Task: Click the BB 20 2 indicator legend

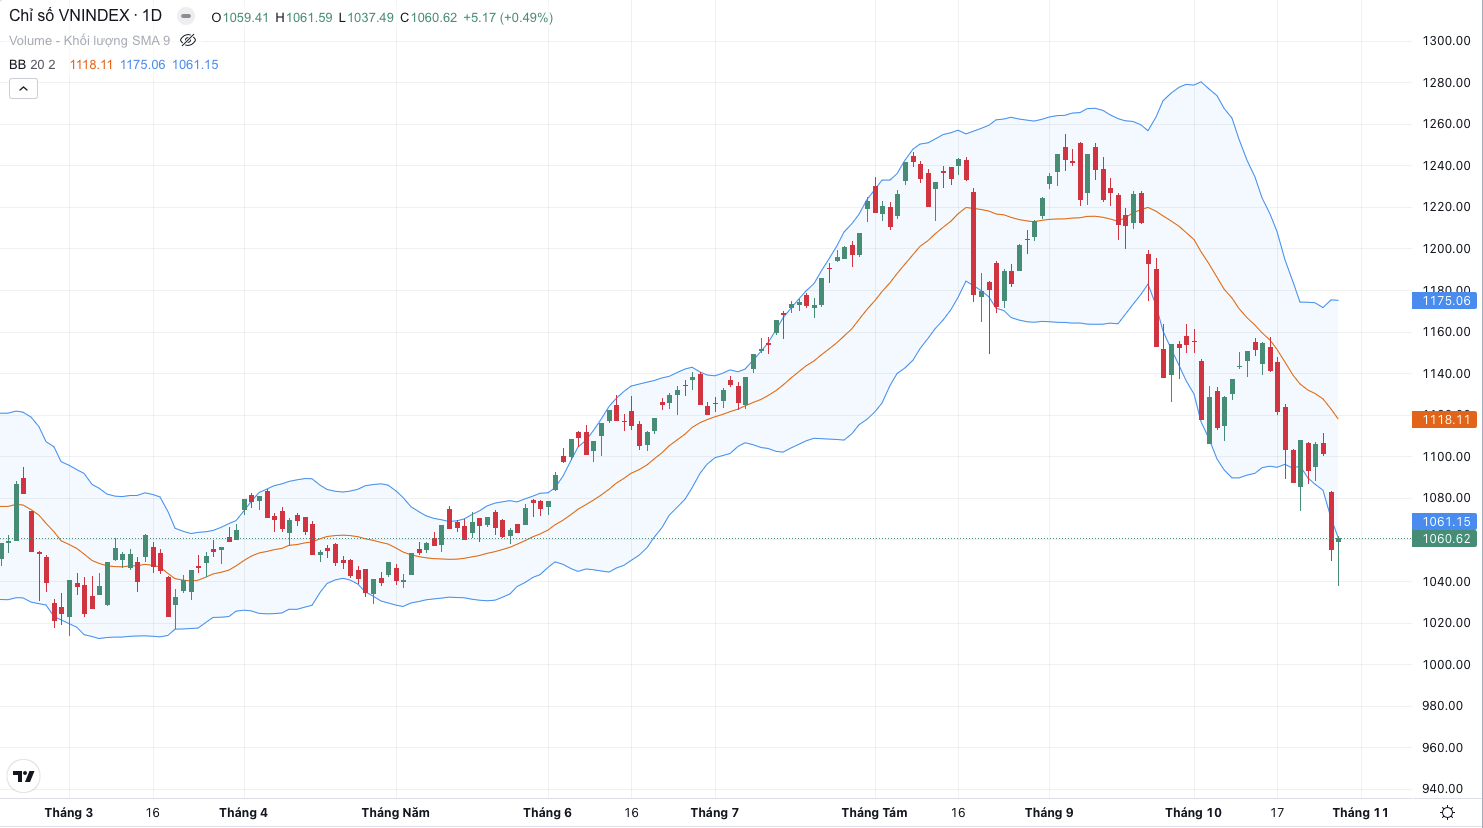Action: click(x=32, y=65)
